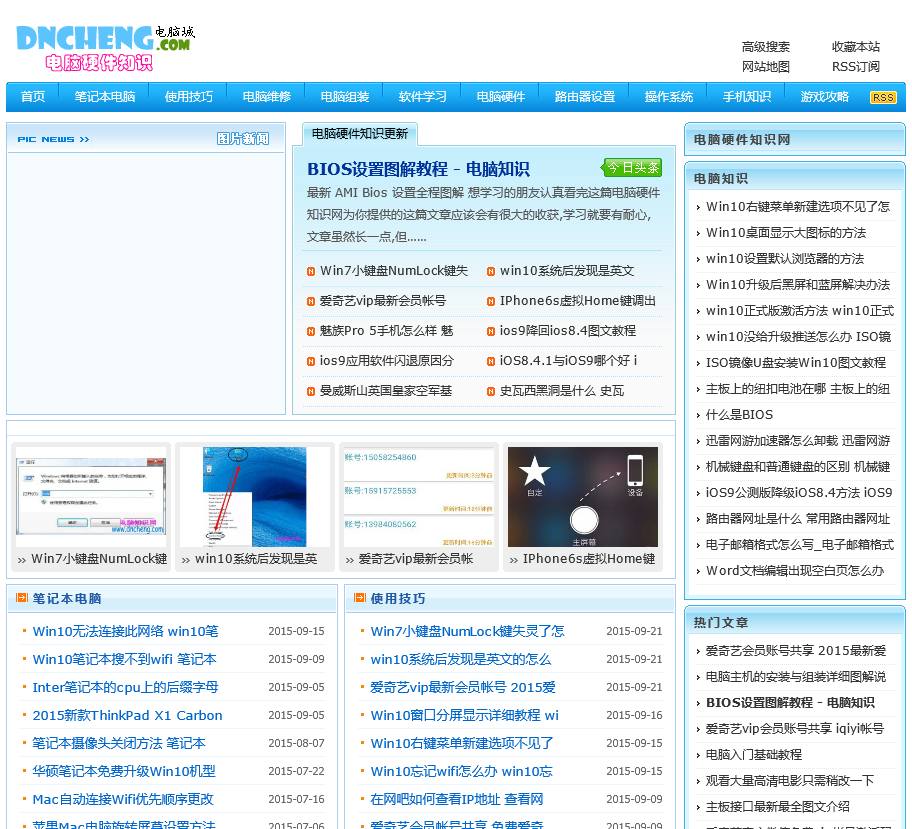
Task: Click bullet icon before Win7小键盘NumLock键失 headline
Action: [311, 271]
